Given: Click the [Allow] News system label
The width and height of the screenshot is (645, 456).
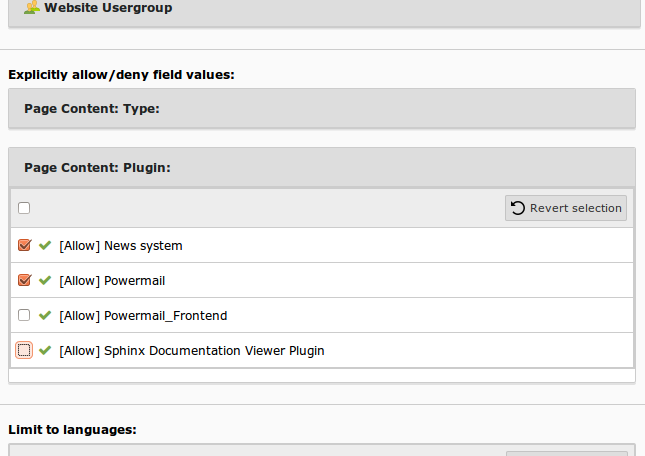Looking at the screenshot, I should click(x=120, y=246).
